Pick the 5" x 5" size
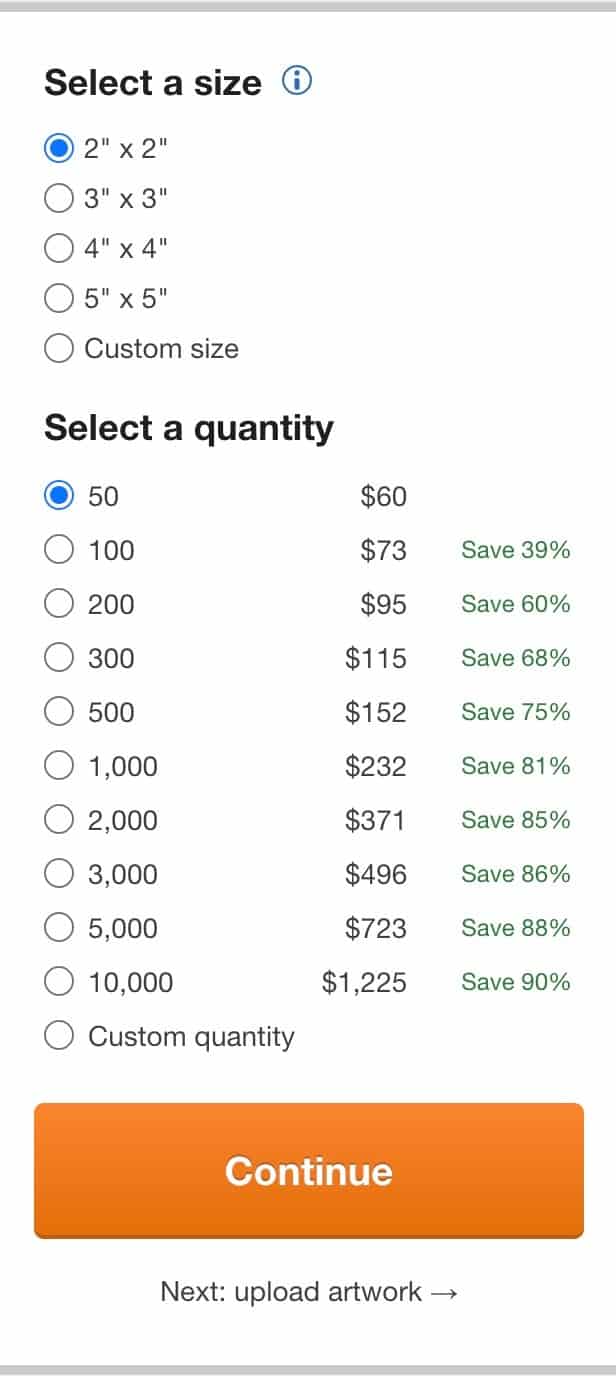This screenshot has width=616, height=1376. tap(60, 298)
